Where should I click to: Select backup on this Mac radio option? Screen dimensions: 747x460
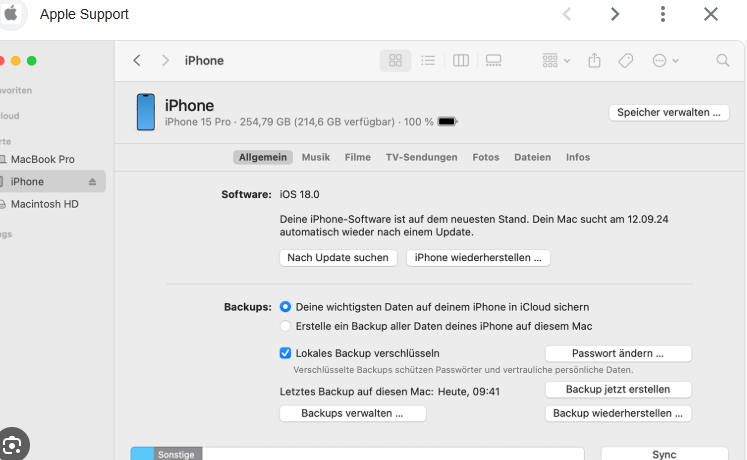click(x=286, y=326)
